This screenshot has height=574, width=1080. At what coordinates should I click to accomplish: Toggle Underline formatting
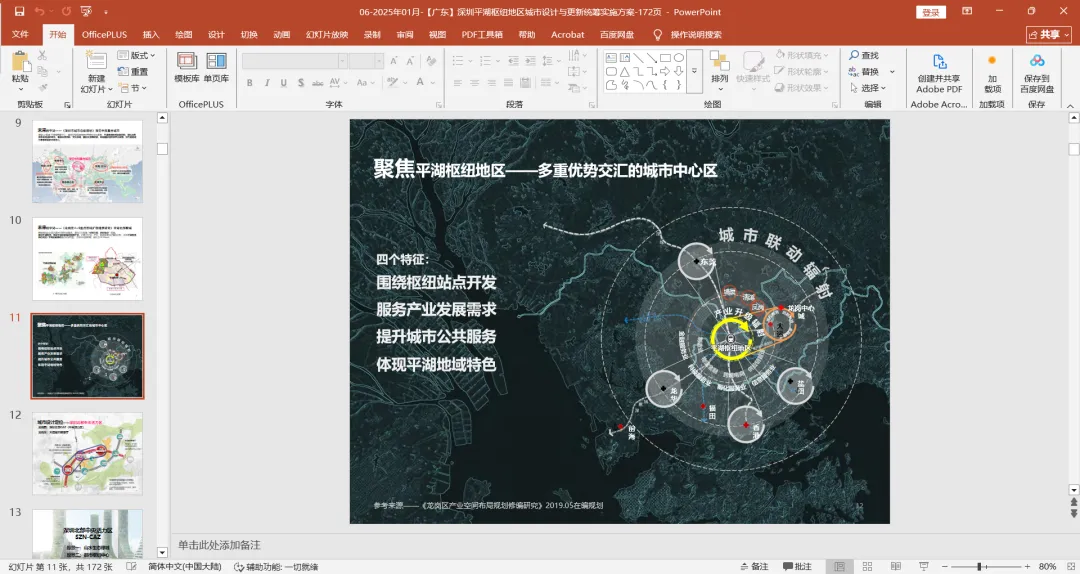pyautogui.click(x=283, y=83)
